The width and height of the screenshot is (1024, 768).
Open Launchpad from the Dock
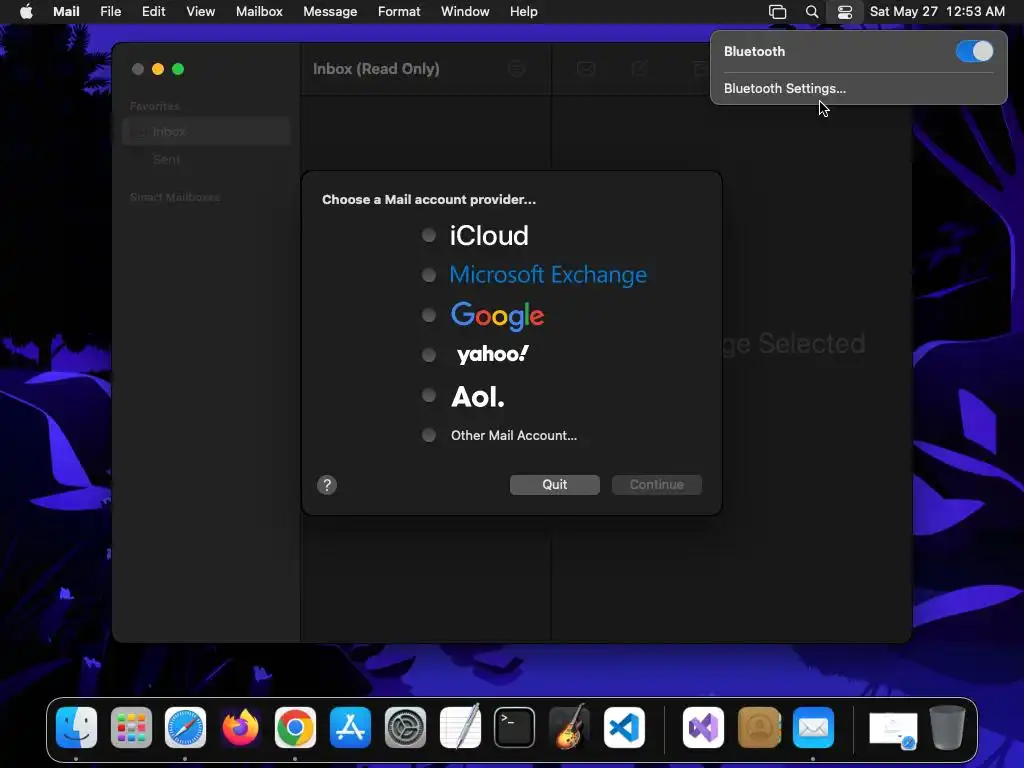pyautogui.click(x=131, y=728)
